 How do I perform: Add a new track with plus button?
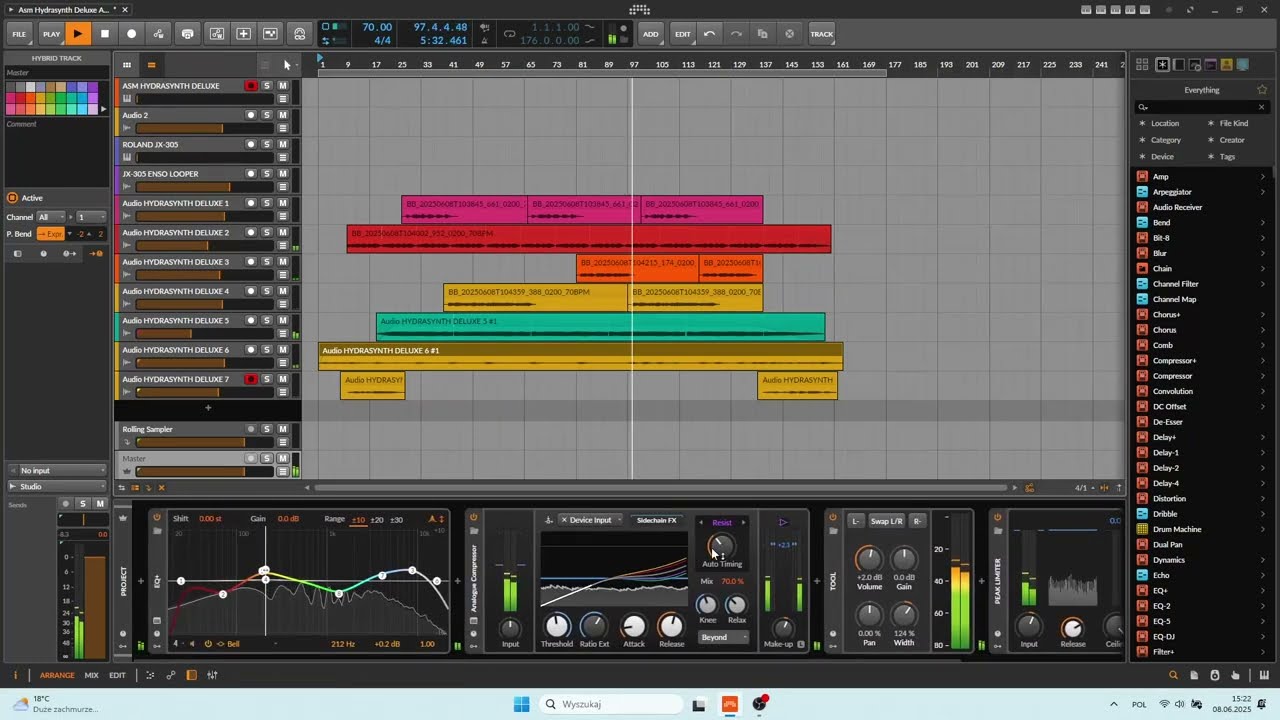pyautogui.click(x=208, y=407)
